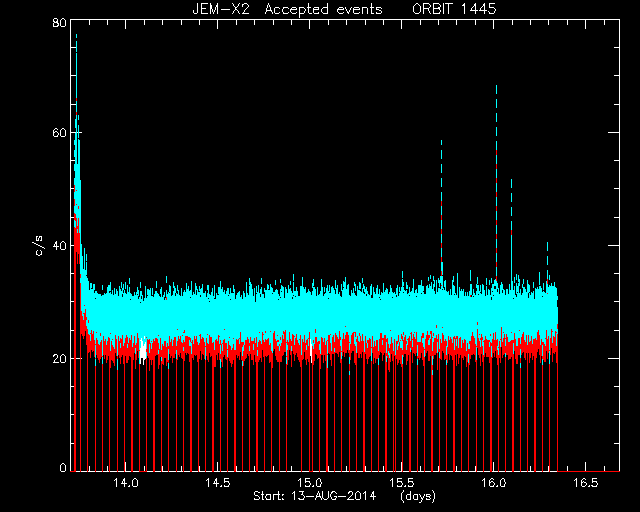Select the 20 y-axis tick label
The height and width of the screenshot is (512, 640).
tap(60, 358)
